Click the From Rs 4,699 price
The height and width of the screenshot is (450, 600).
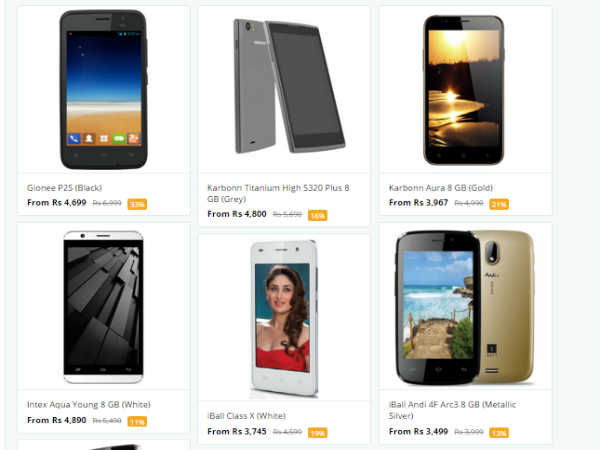click(57, 203)
